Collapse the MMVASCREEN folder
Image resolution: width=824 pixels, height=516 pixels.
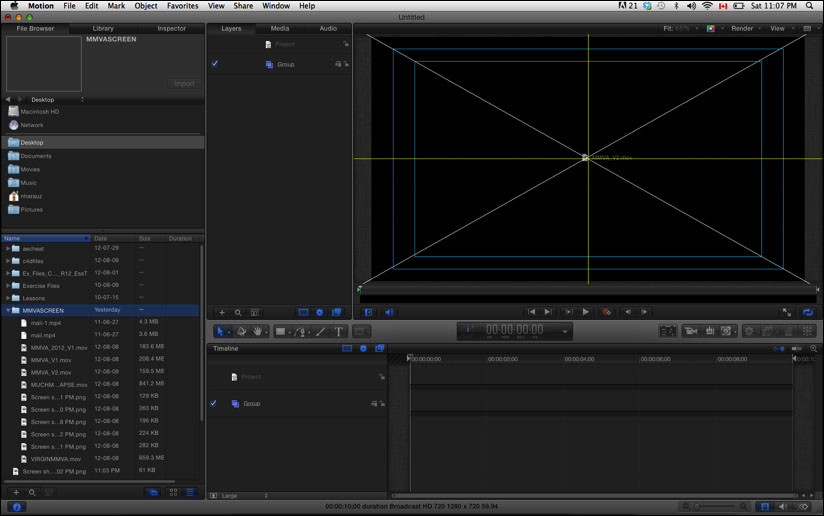[8, 310]
